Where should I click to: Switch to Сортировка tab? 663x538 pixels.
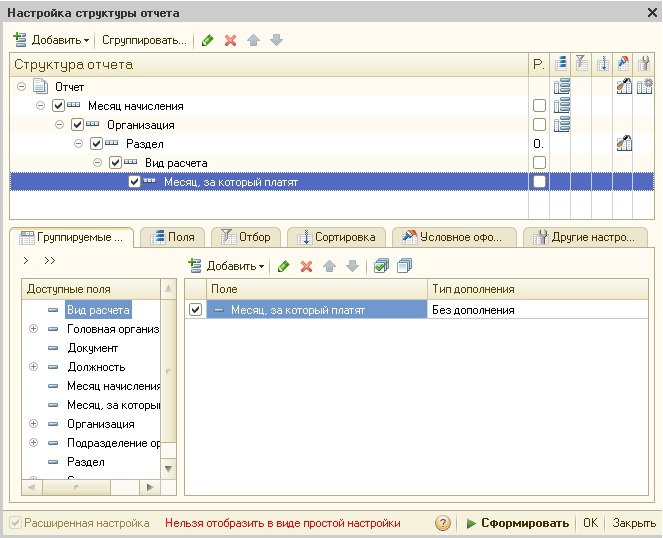(337, 237)
